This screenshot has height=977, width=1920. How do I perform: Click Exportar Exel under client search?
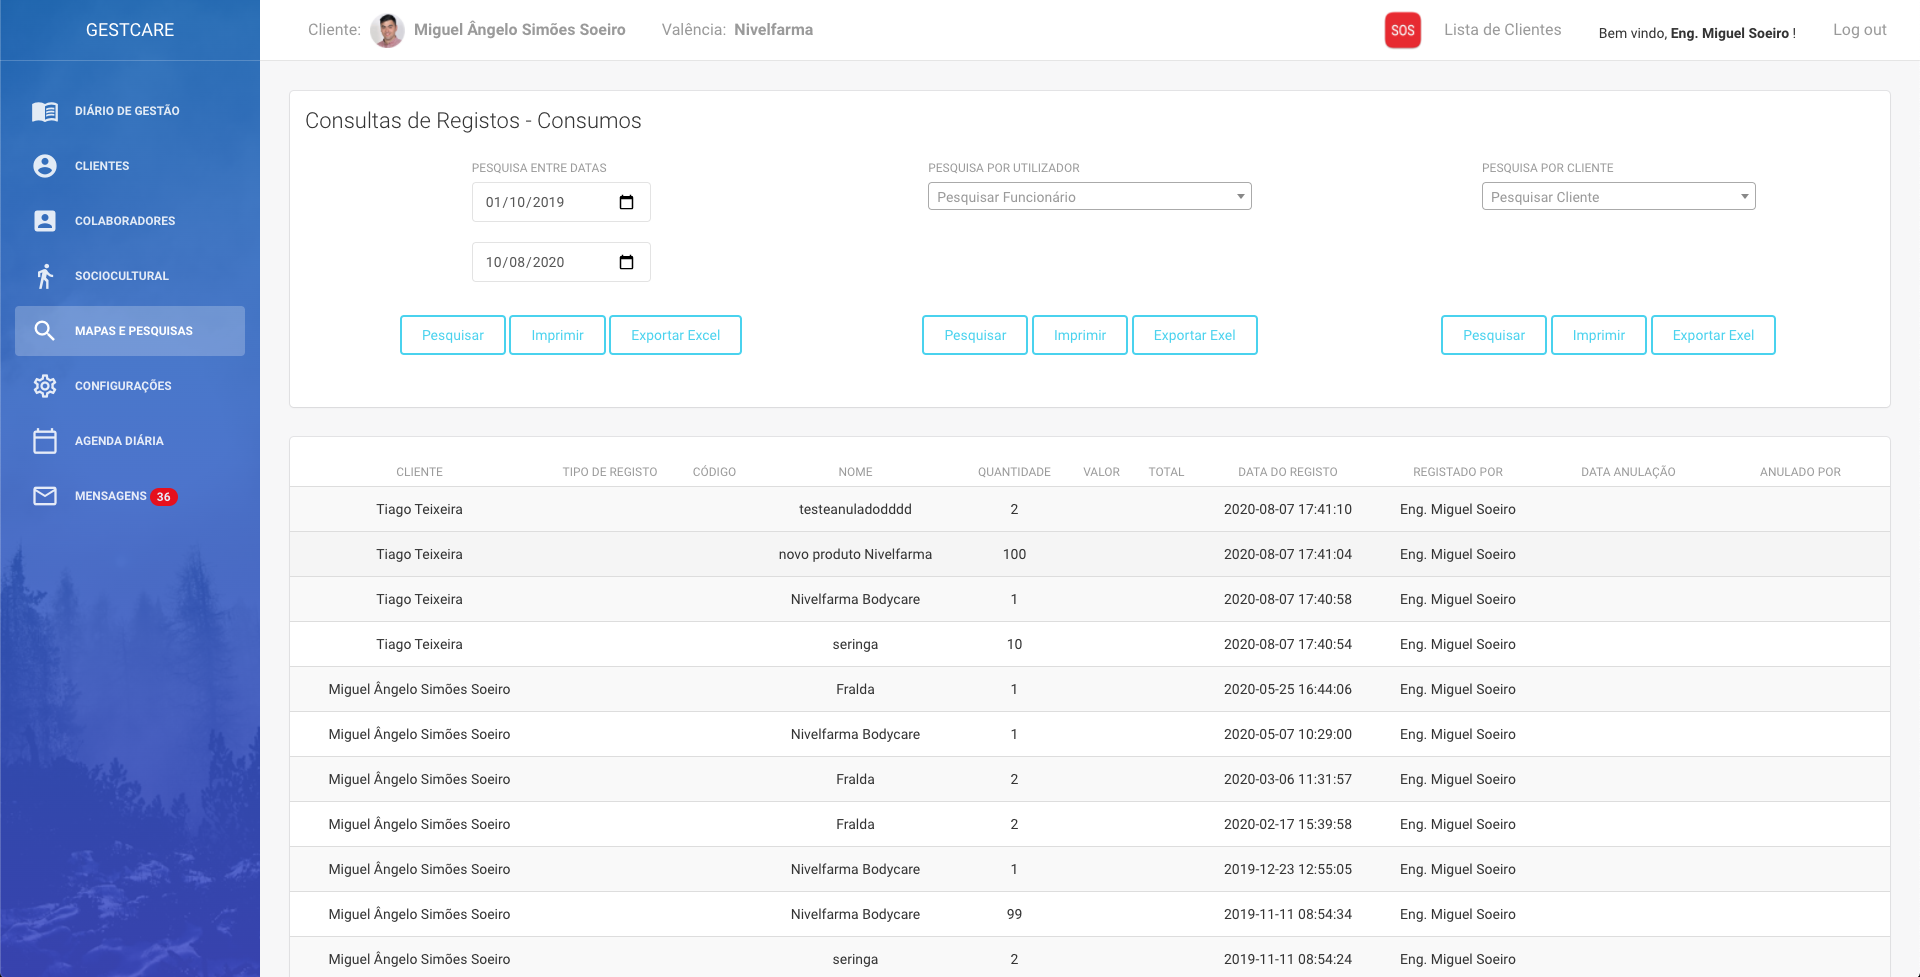(1713, 335)
